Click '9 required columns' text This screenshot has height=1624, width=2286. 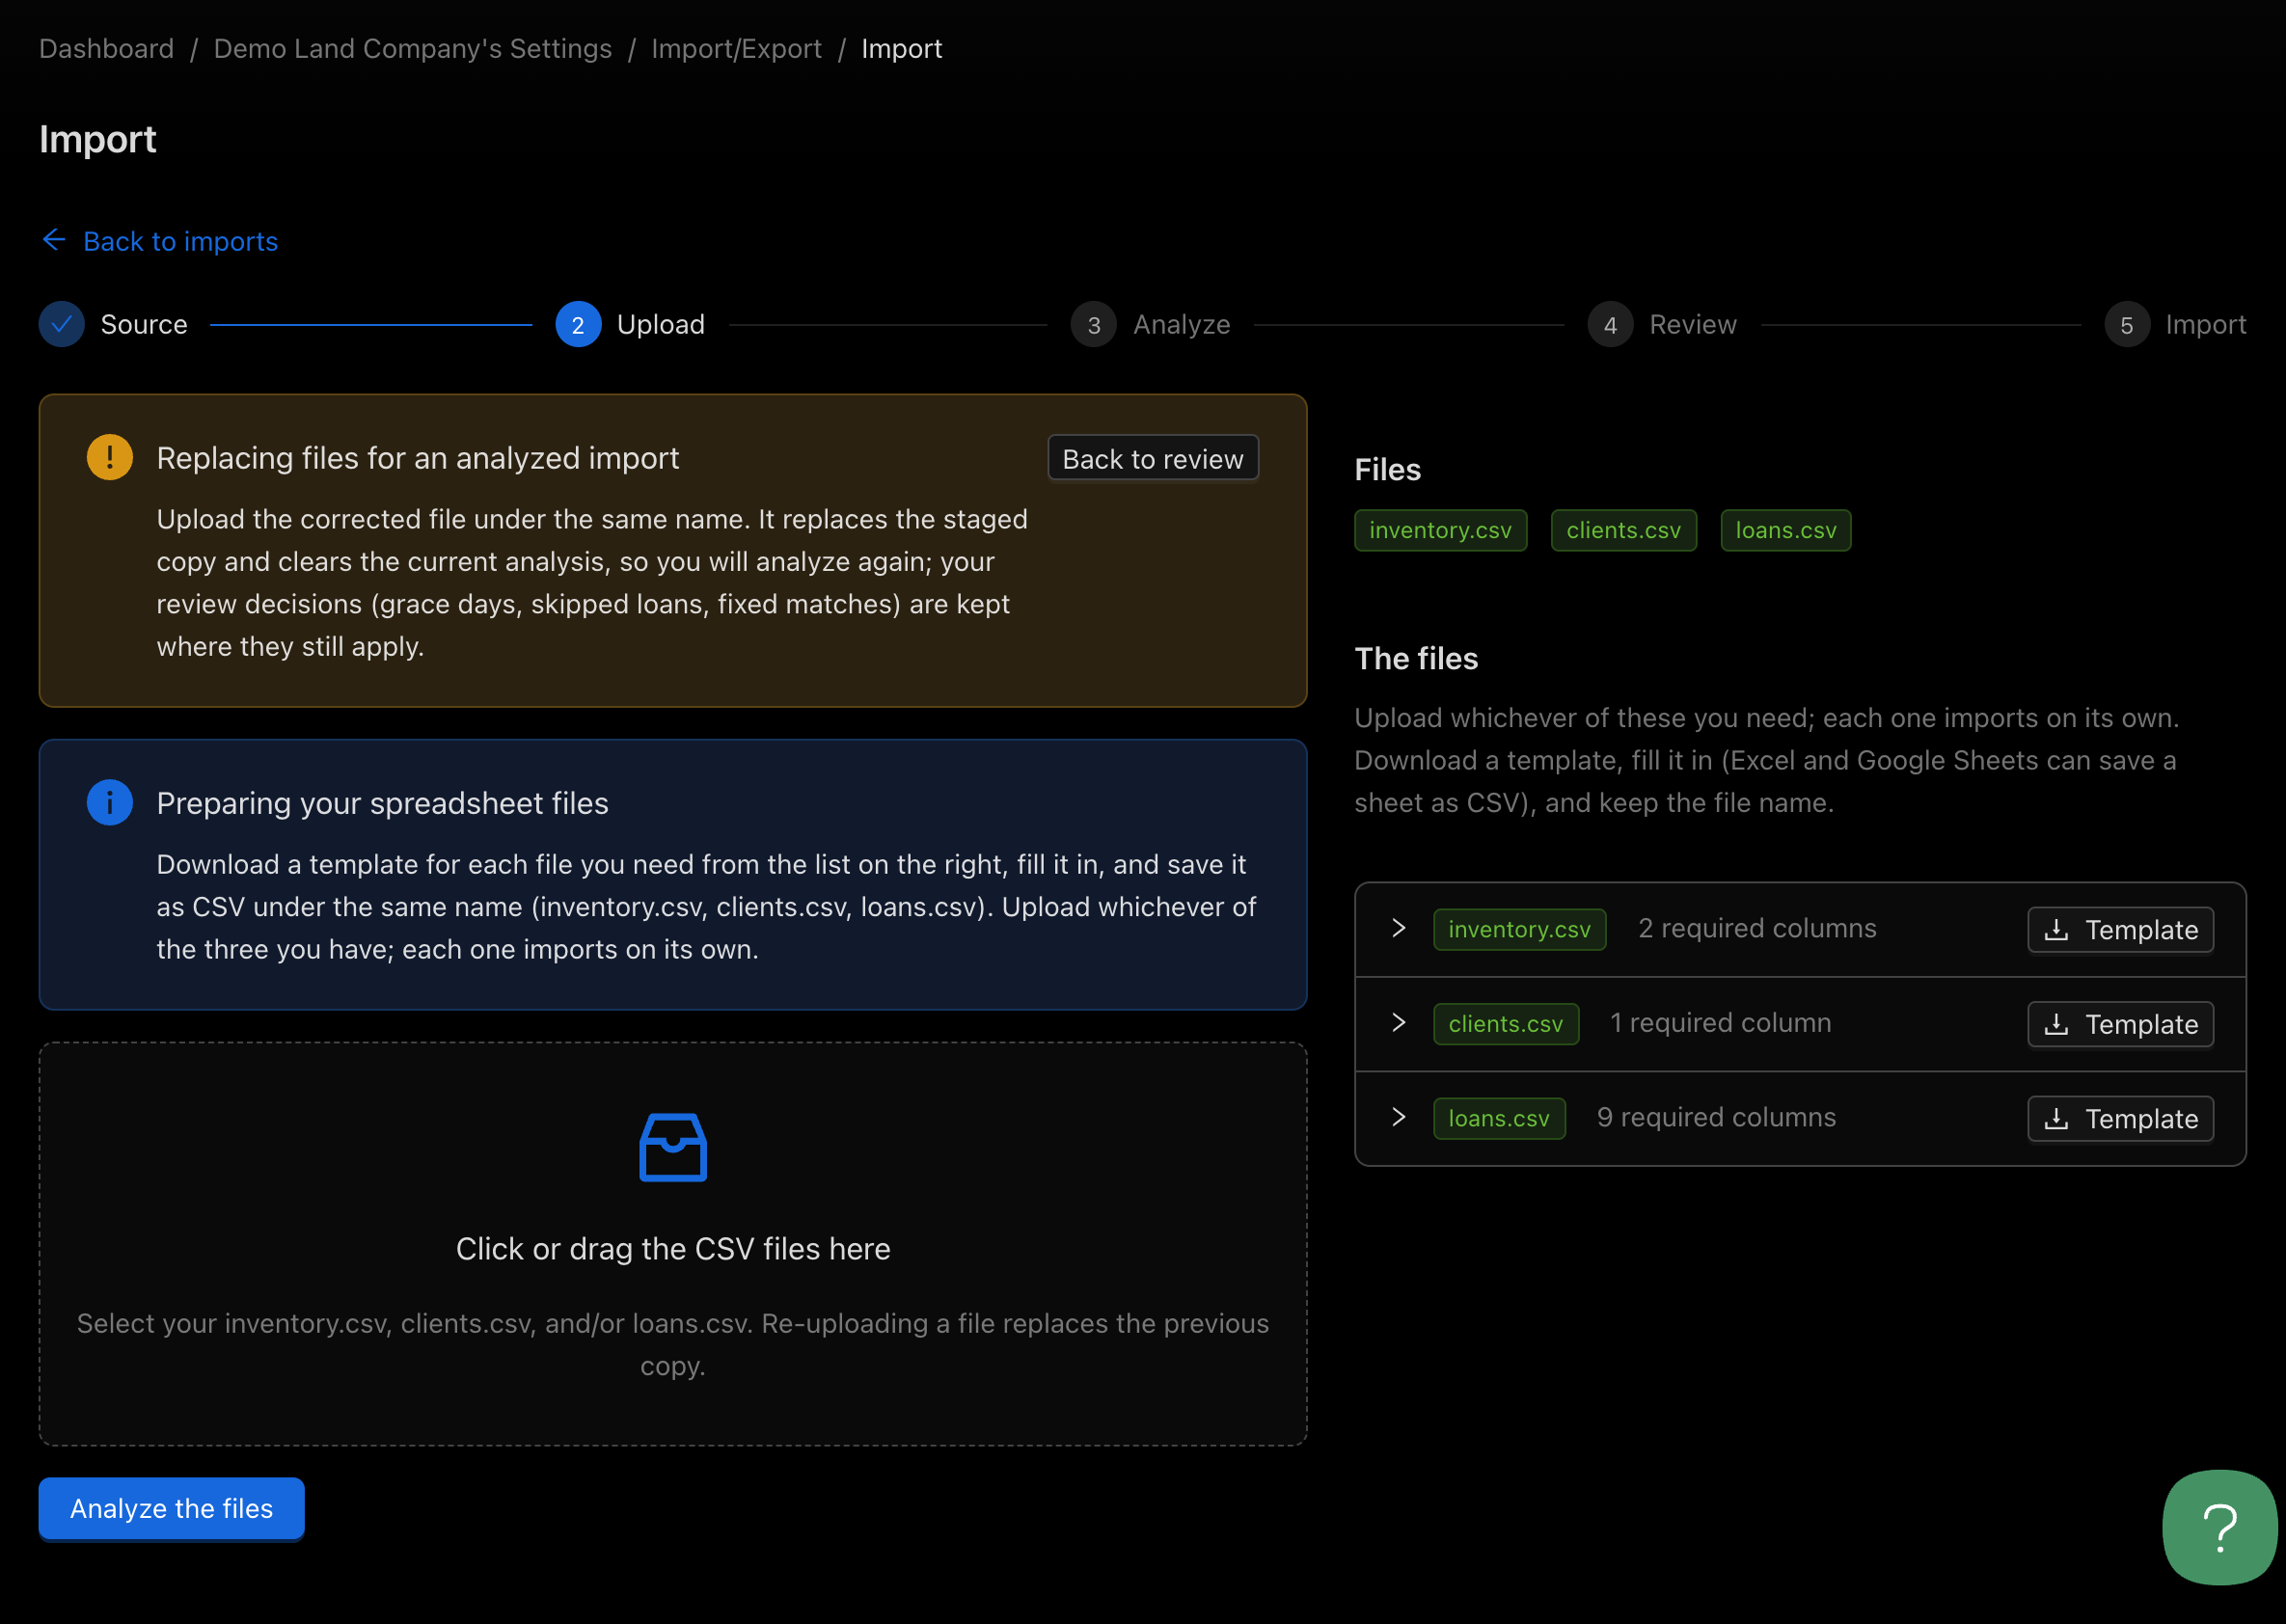coord(1716,1117)
